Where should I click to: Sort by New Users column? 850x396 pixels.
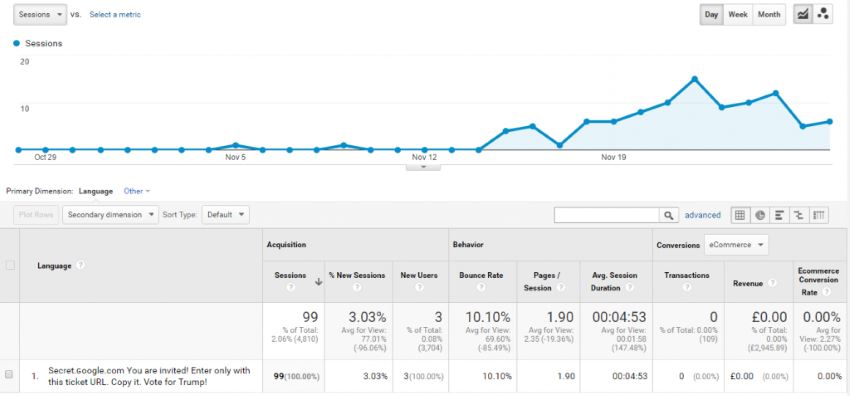coord(418,275)
